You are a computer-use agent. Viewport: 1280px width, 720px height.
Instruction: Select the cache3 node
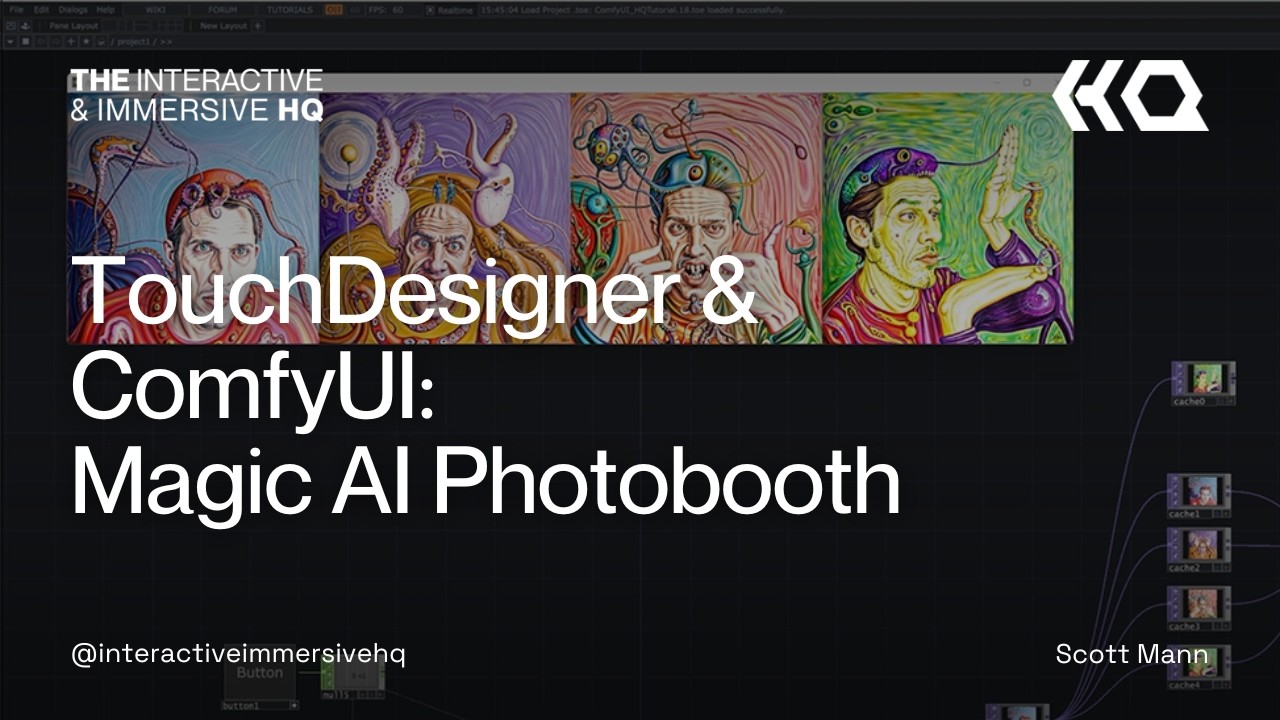coord(1199,609)
